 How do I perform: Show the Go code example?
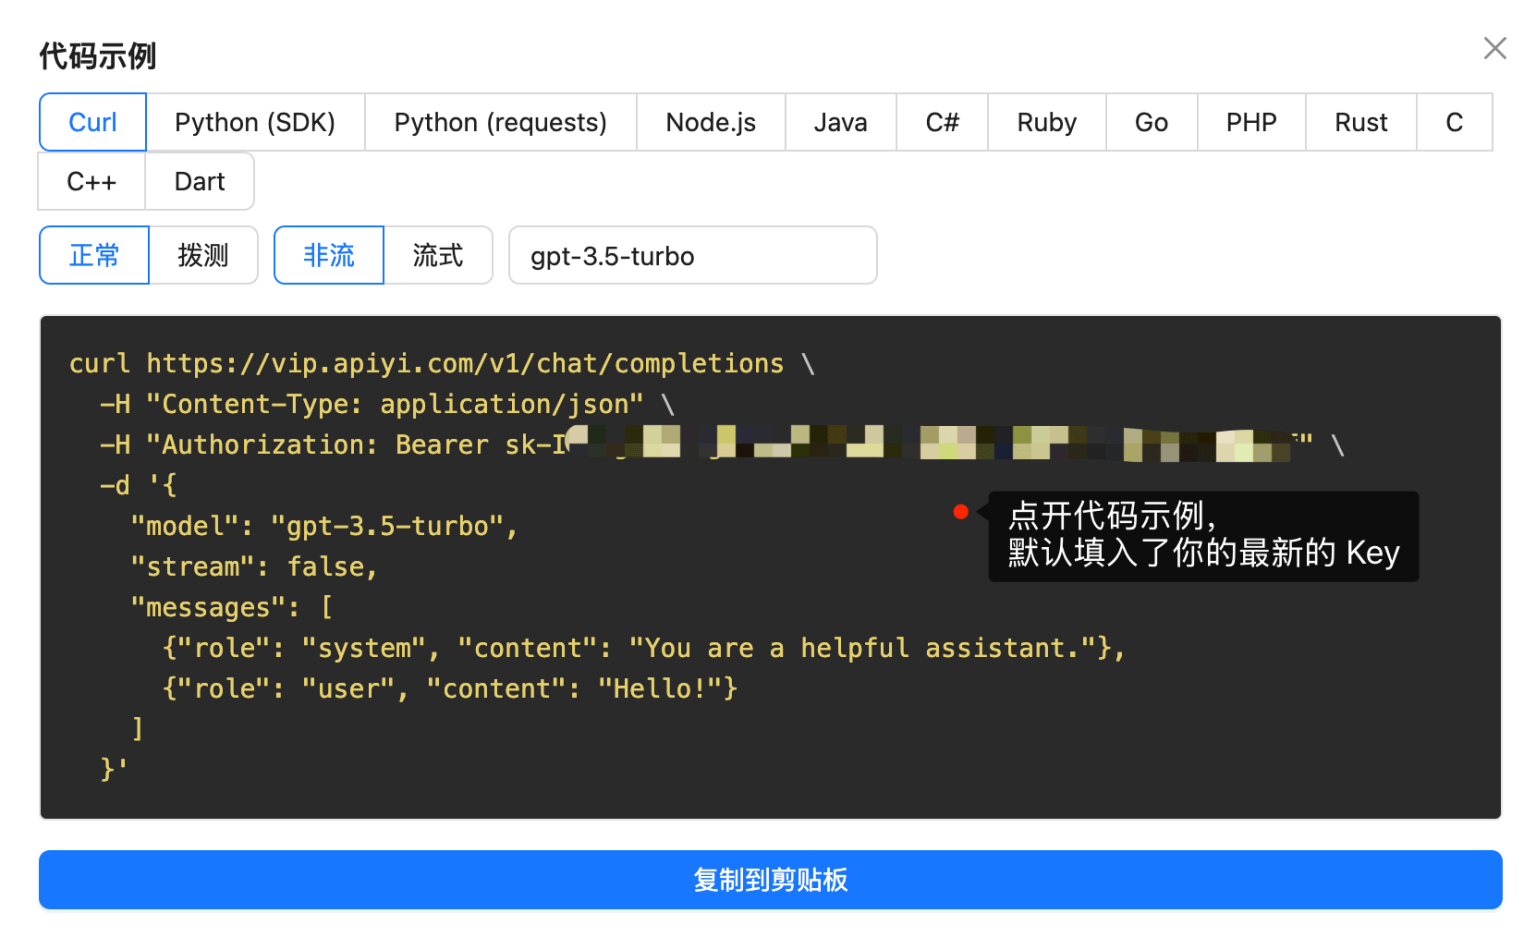tap(1151, 122)
